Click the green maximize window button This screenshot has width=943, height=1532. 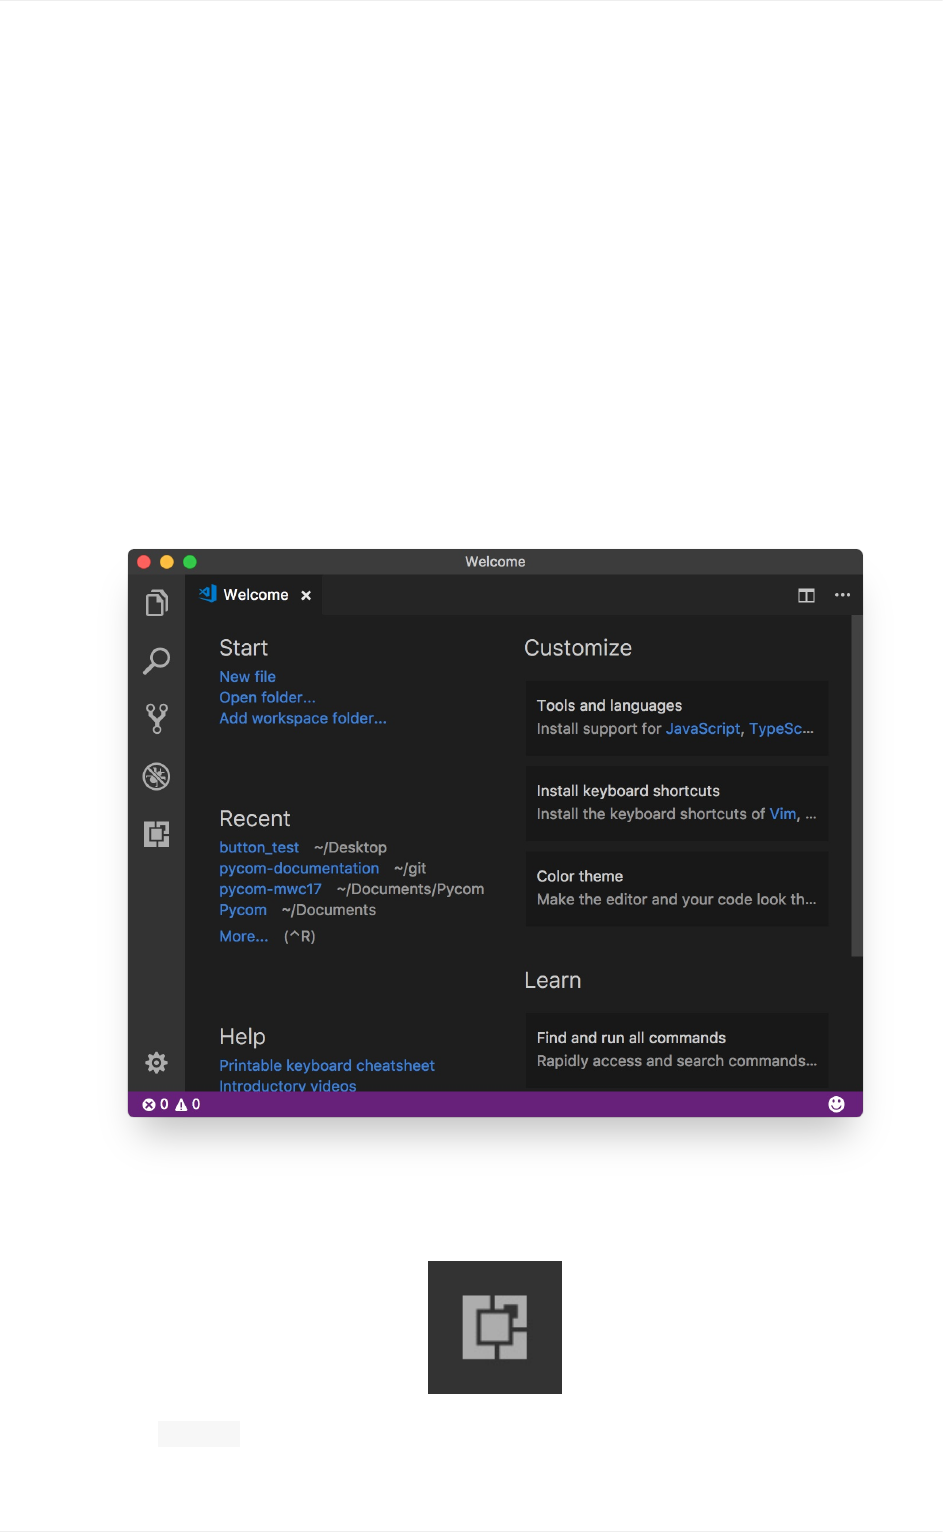(190, 562)
